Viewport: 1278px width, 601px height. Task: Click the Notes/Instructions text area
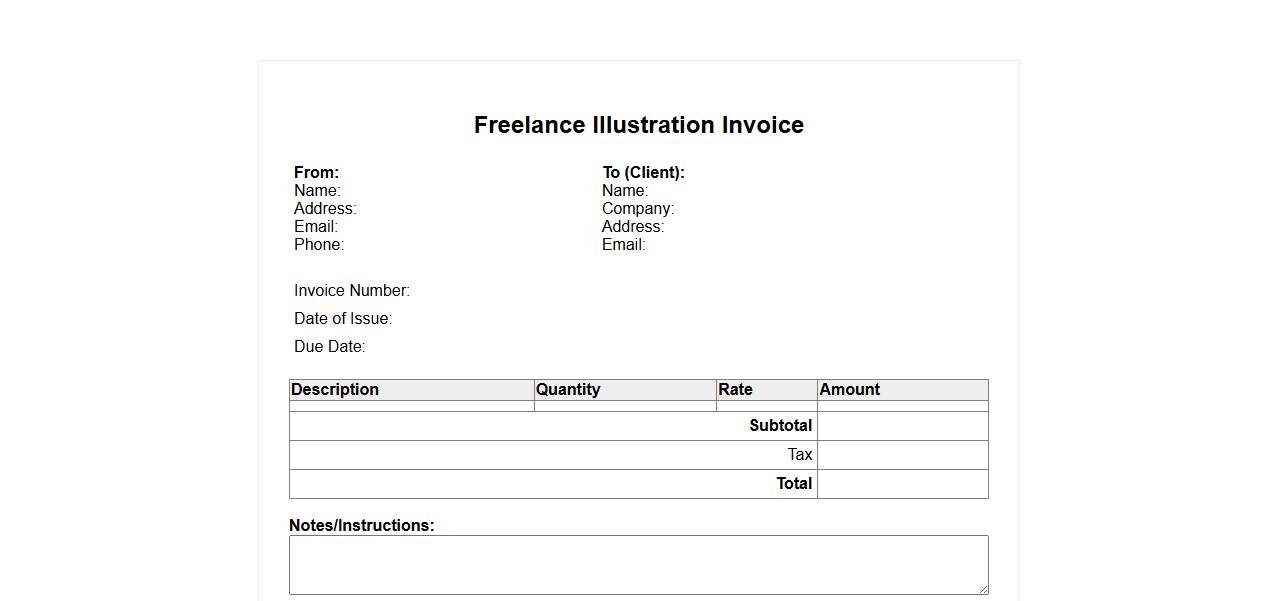(638, 565)
